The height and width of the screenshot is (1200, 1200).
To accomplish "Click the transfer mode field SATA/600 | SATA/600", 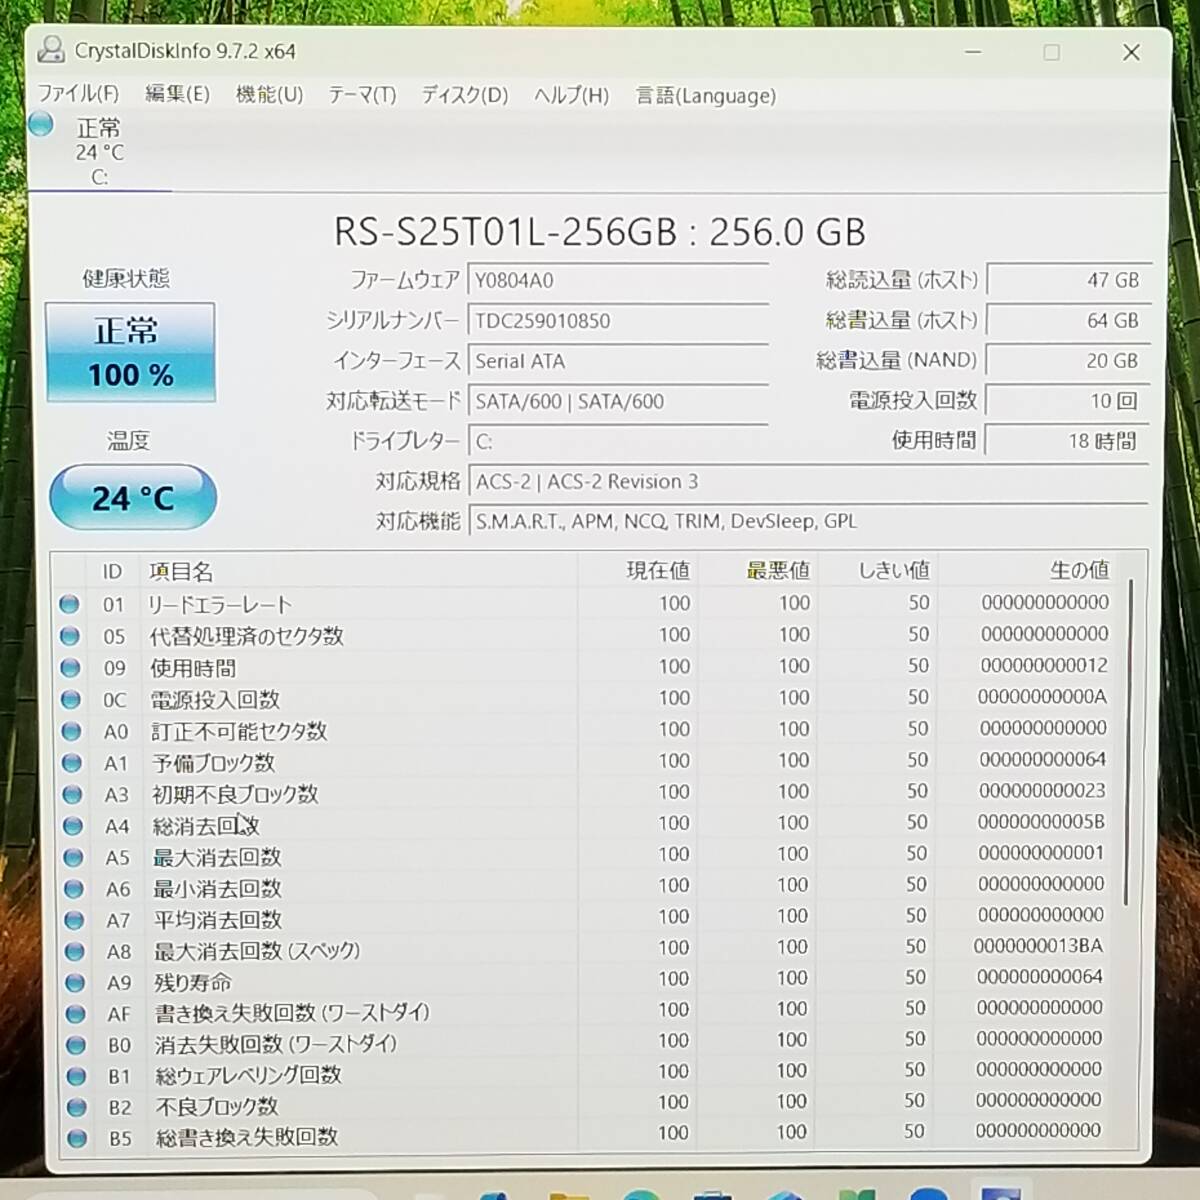I will (617, 401).
